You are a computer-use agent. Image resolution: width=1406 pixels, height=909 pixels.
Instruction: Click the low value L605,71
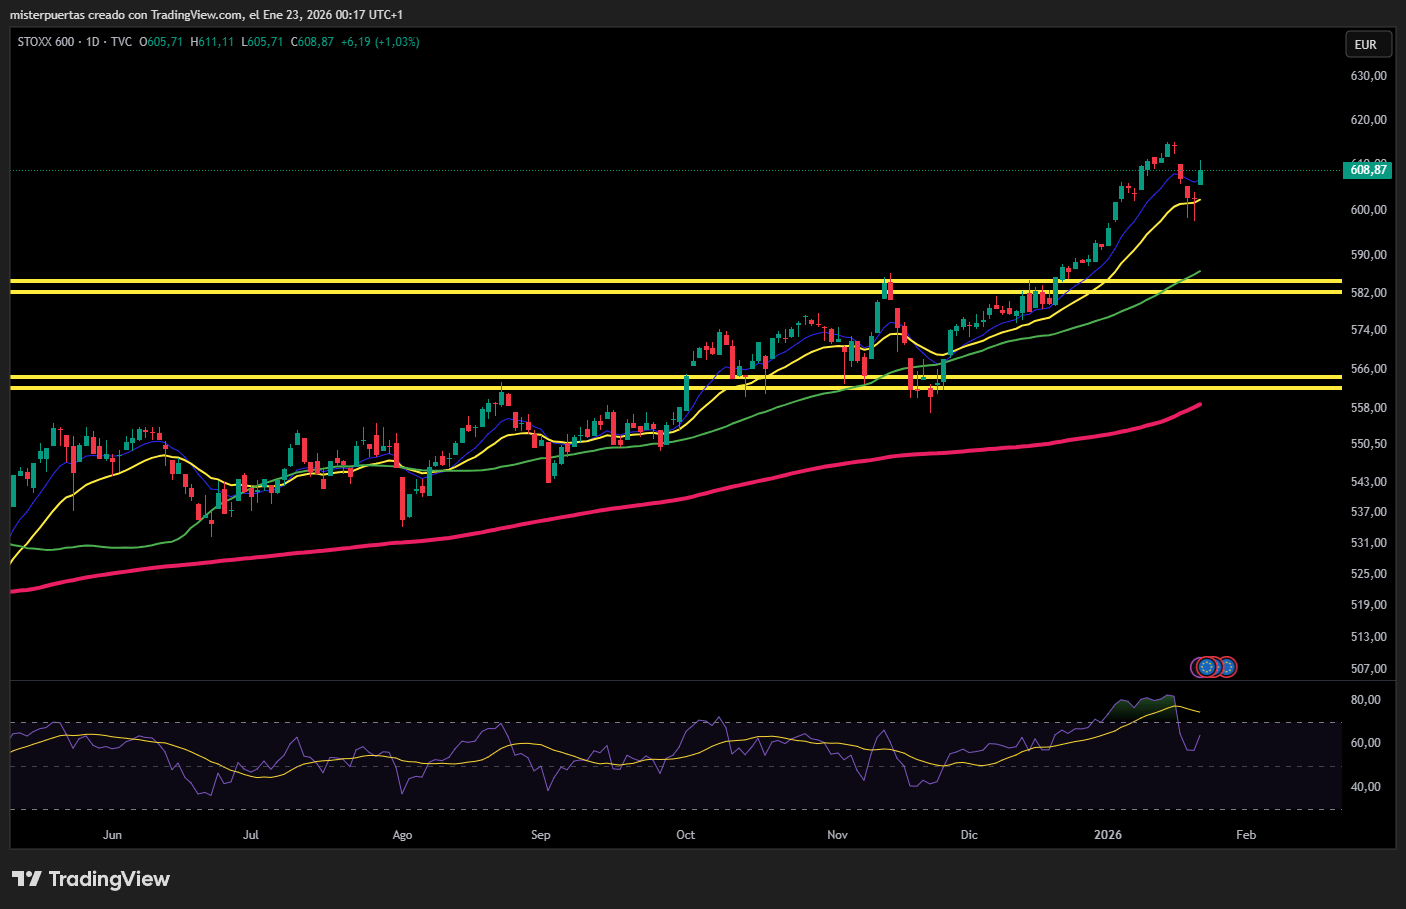(262, 42)
